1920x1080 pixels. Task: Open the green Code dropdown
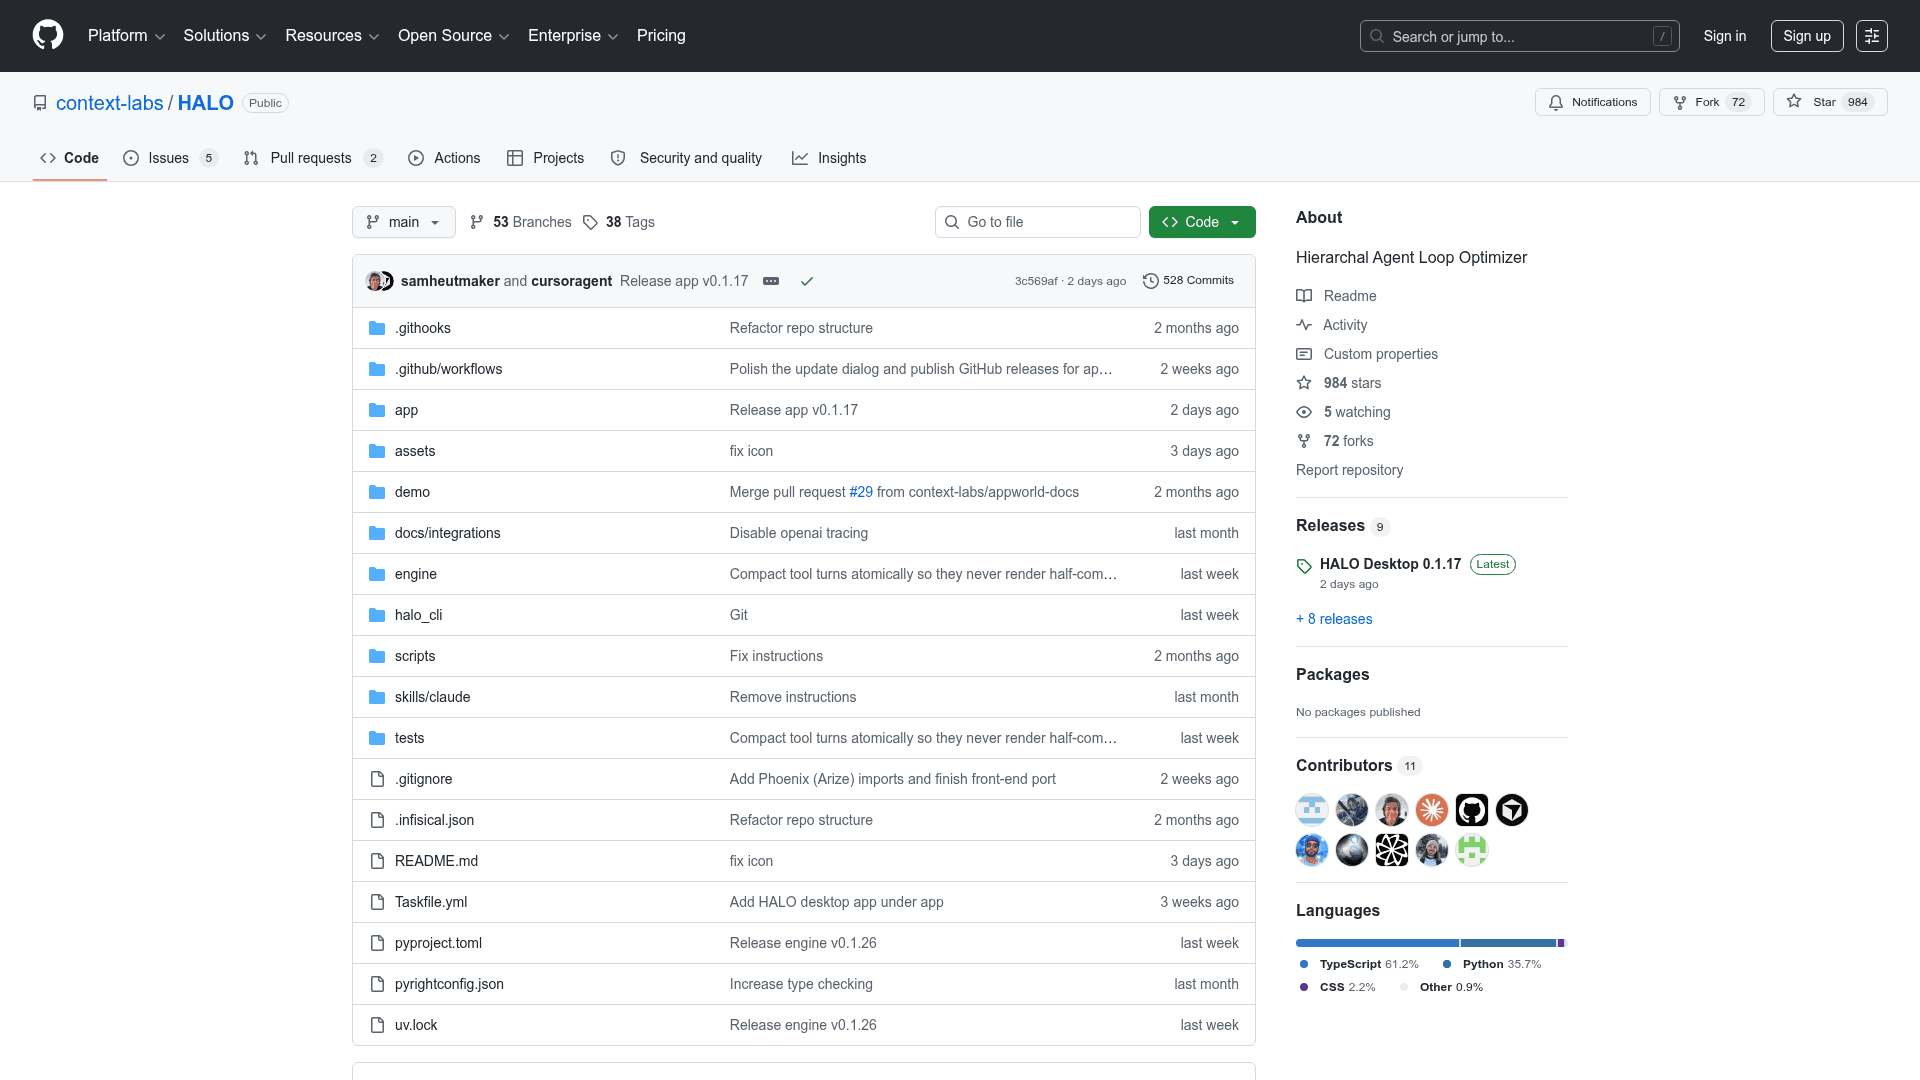[x=1202, y=222]
